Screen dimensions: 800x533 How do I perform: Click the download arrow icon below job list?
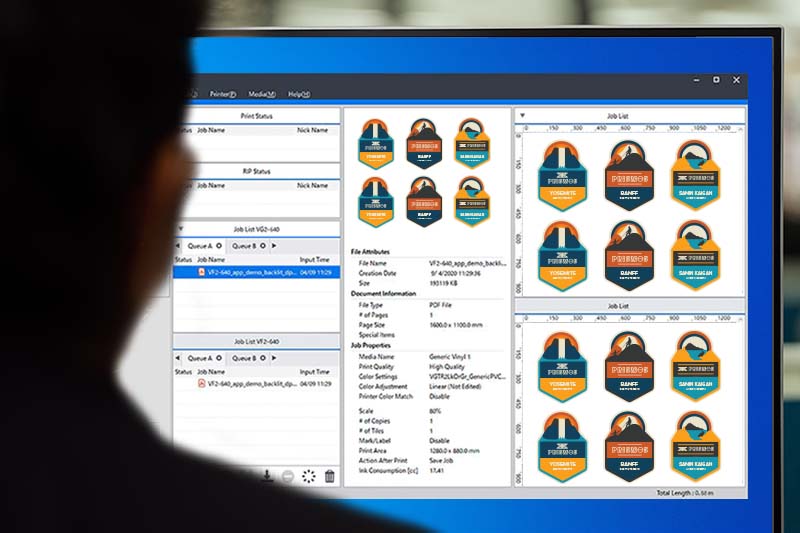267,477
